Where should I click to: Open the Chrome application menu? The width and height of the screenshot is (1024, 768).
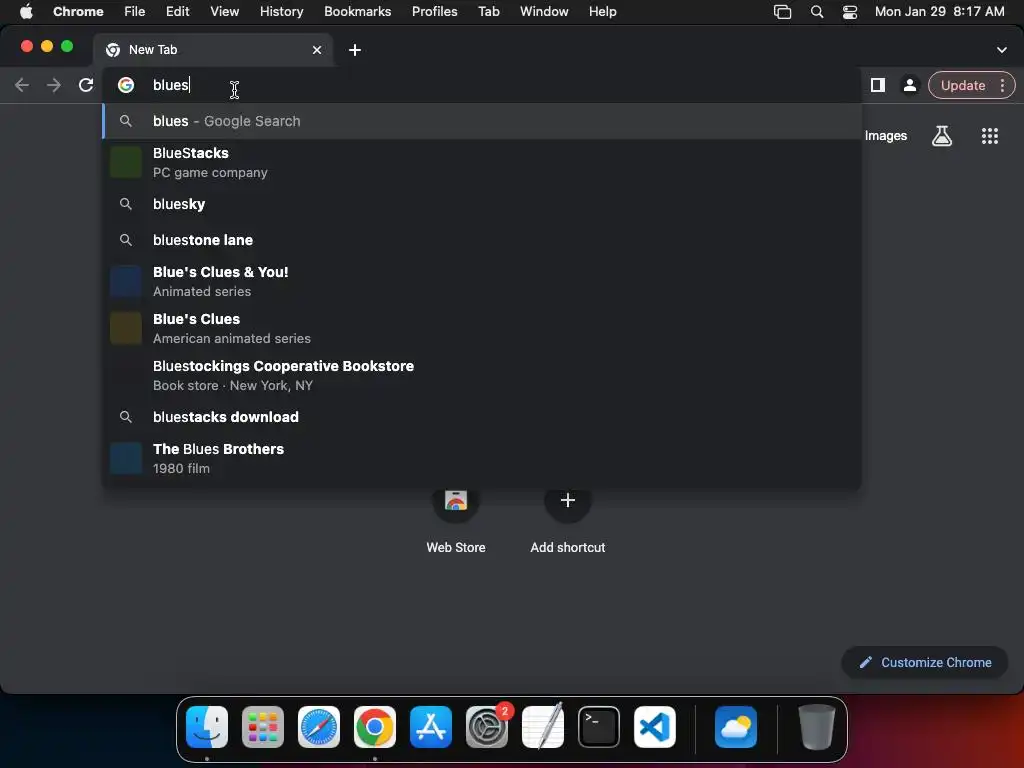pos(78,11)
